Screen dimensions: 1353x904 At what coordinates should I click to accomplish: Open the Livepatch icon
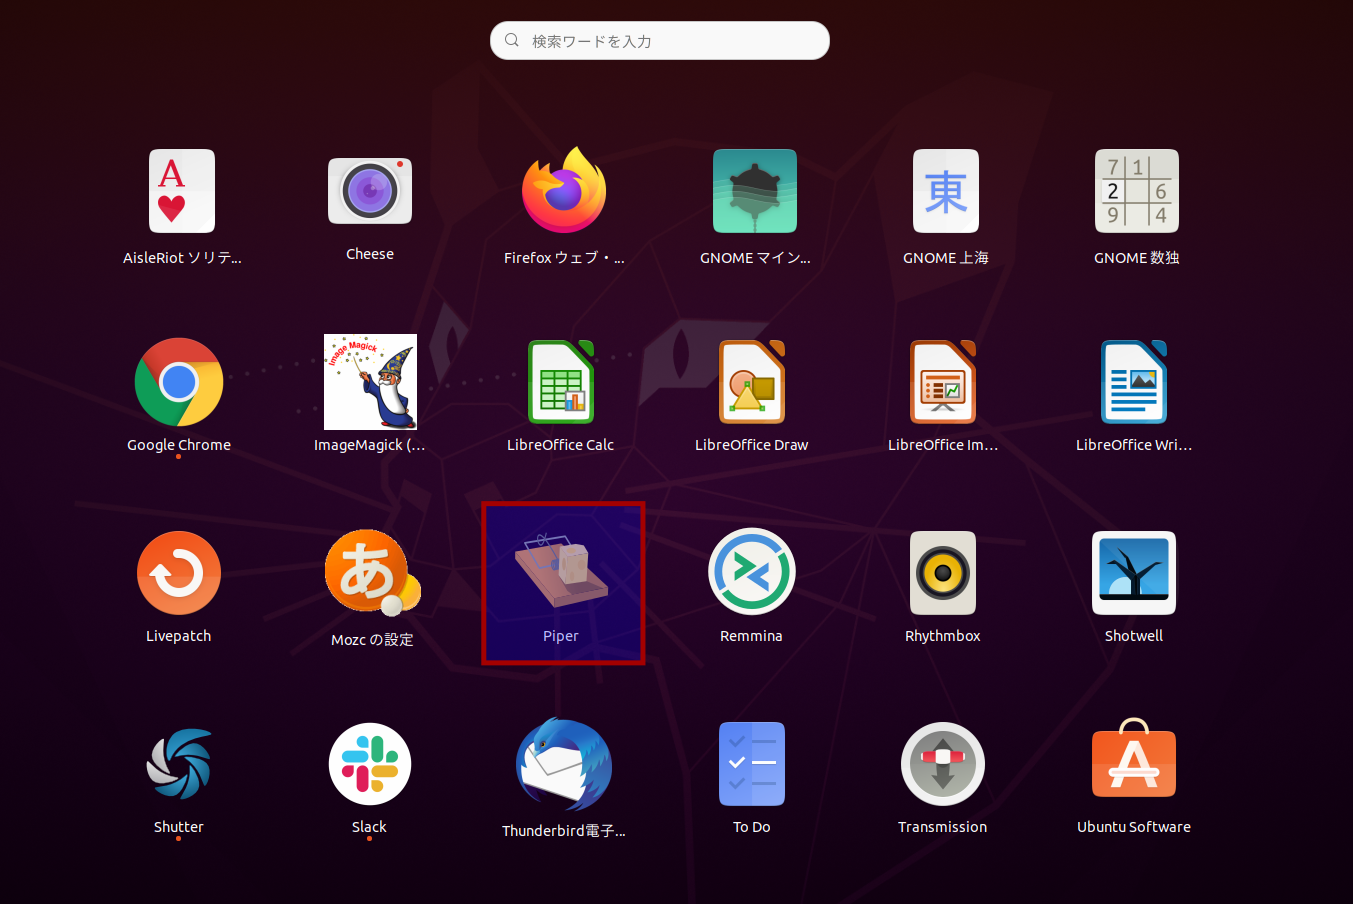(x=179, y=573)
